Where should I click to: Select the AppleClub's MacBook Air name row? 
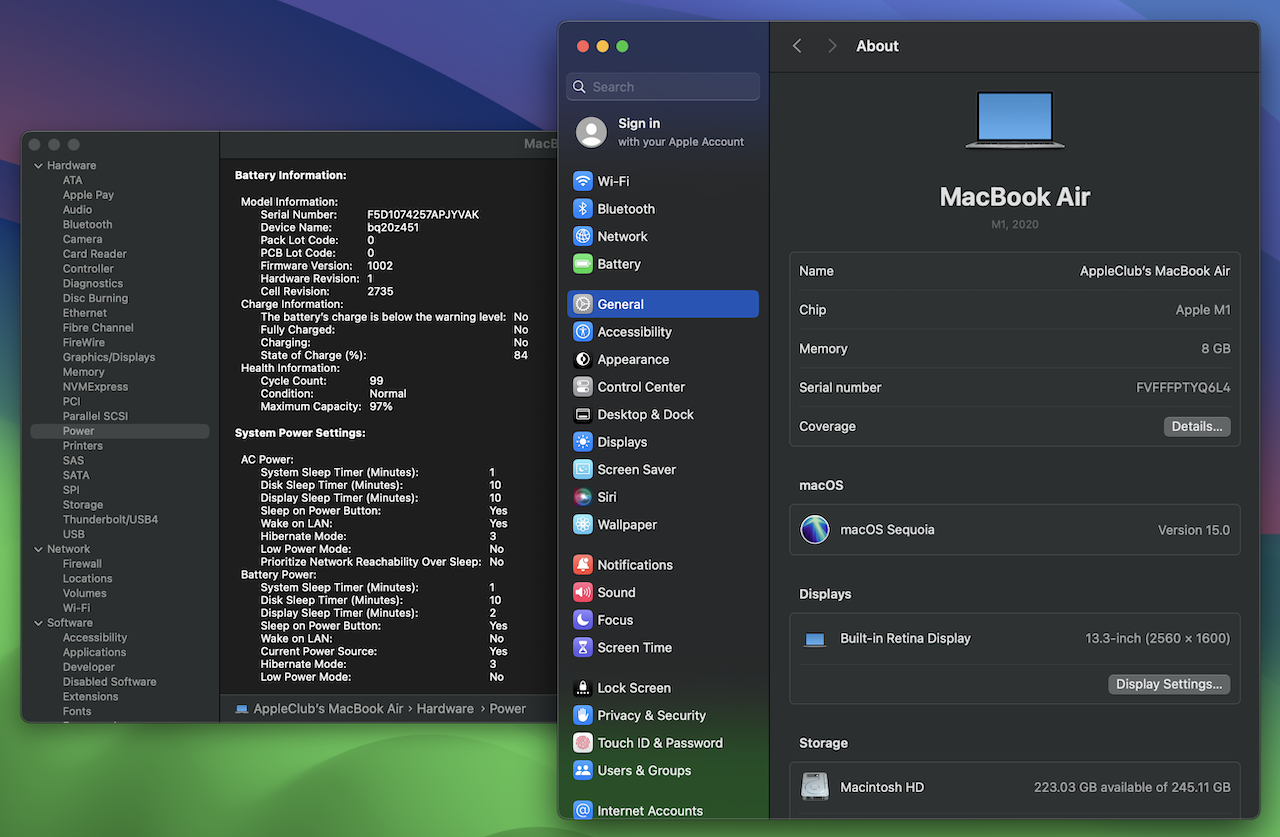[x=1015, y=271]
